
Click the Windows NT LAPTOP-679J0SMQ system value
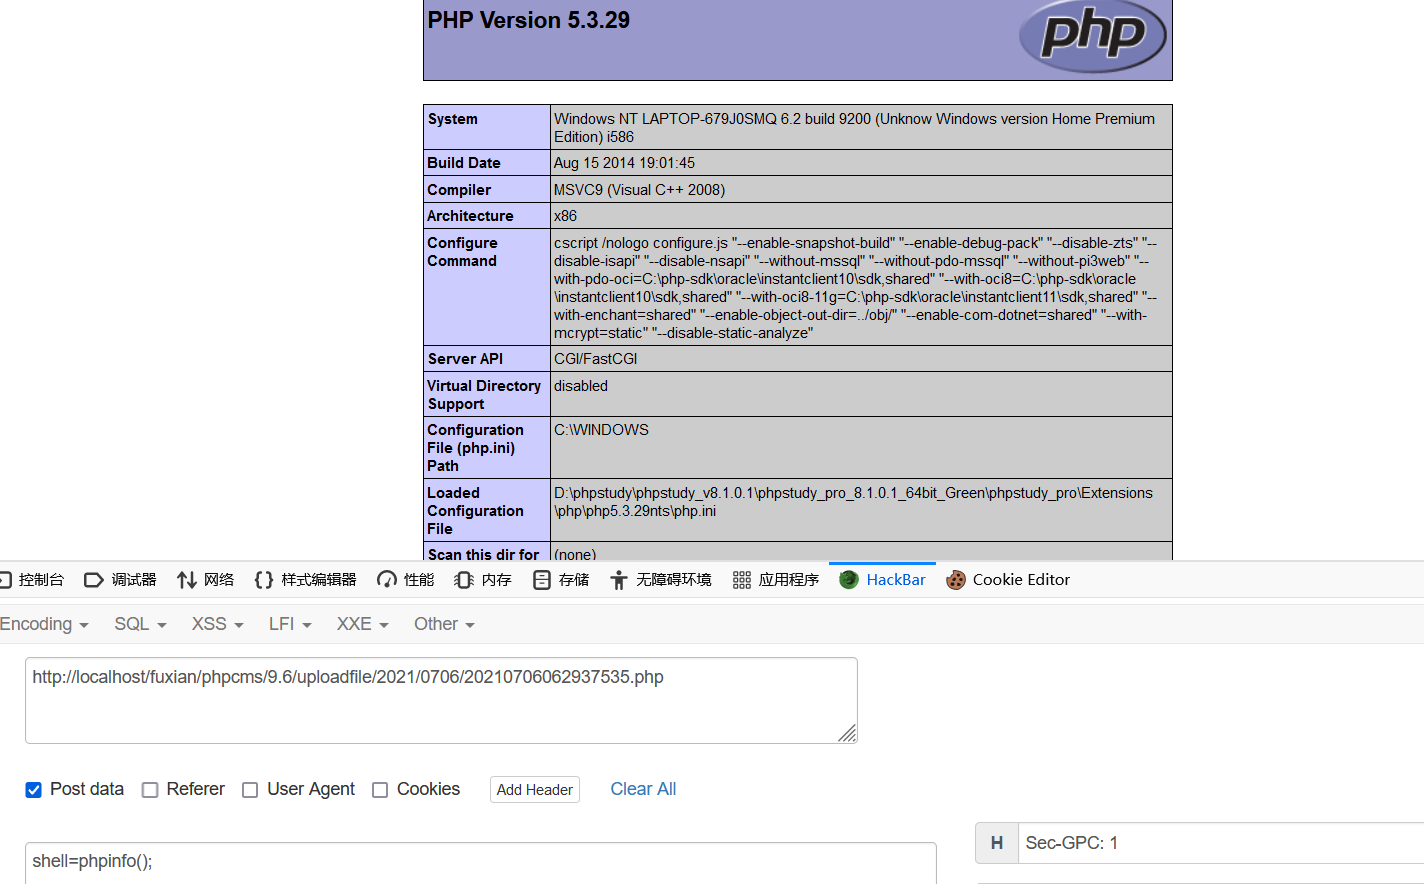pyautogui.click(x=854, y=128)
